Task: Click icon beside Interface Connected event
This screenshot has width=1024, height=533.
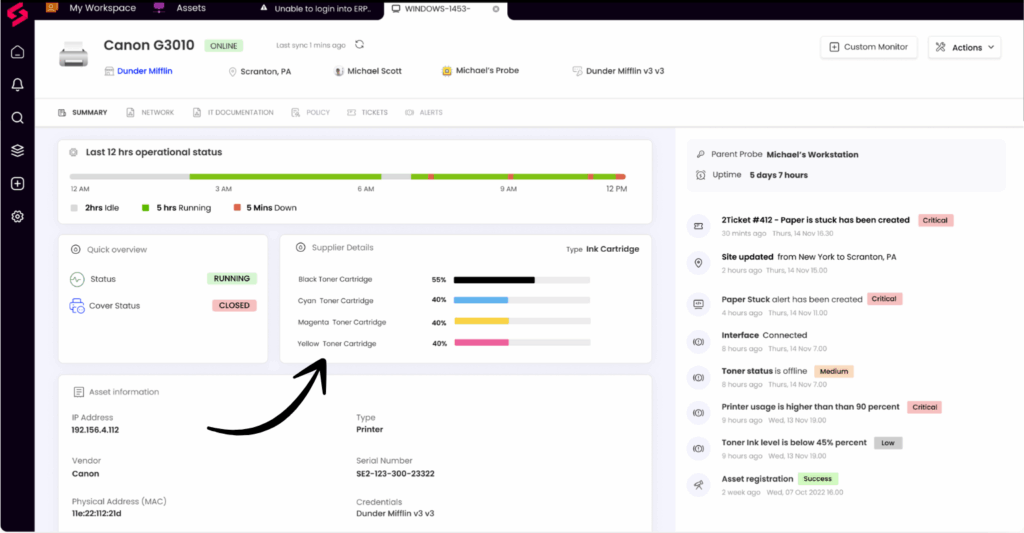Action: tap(698, 342)
